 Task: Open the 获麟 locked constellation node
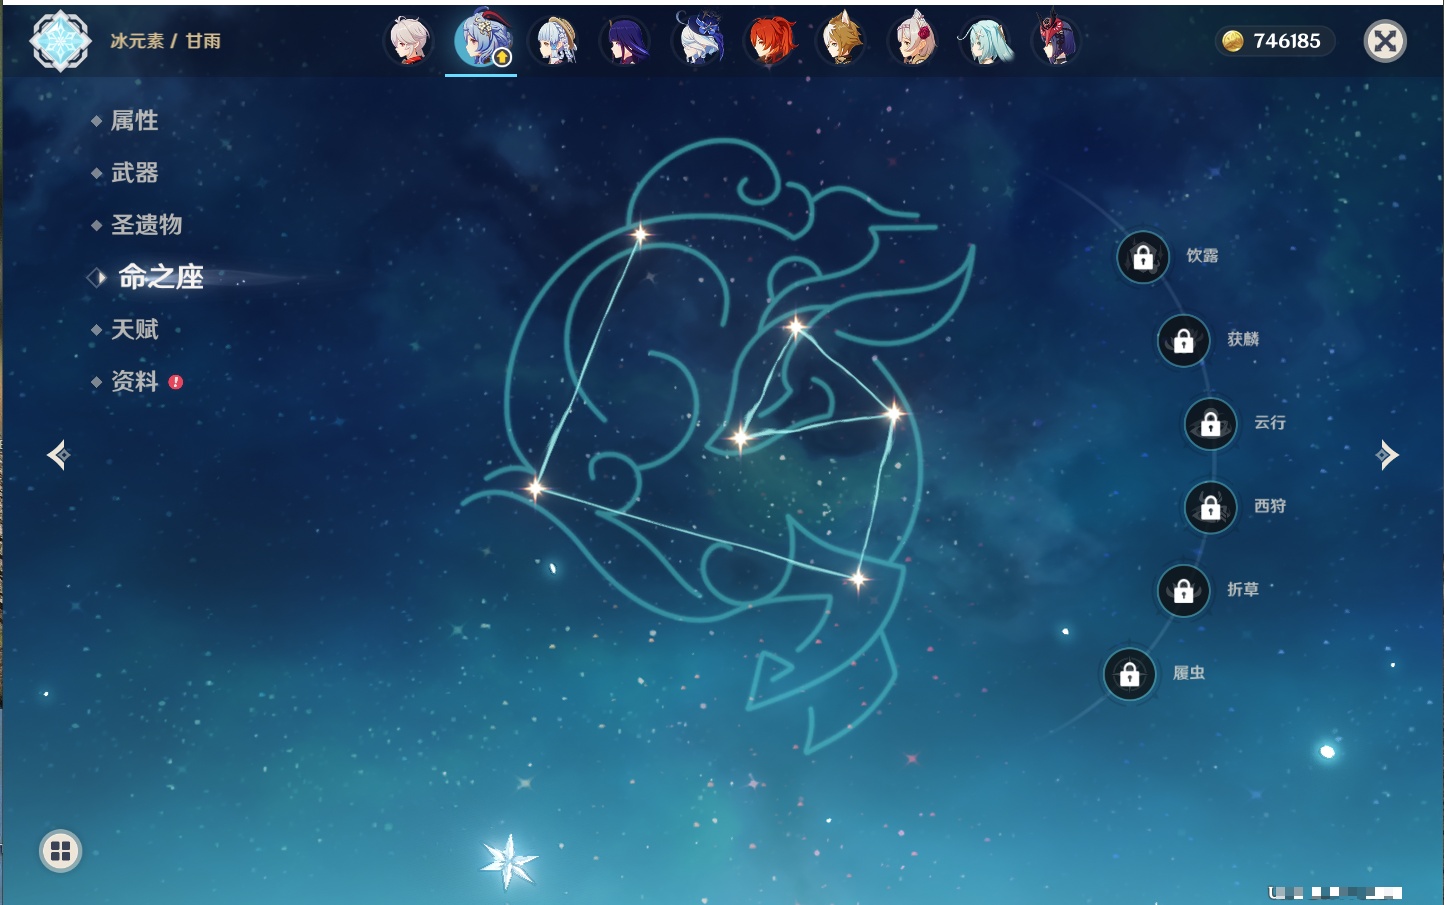(1184, 341)
